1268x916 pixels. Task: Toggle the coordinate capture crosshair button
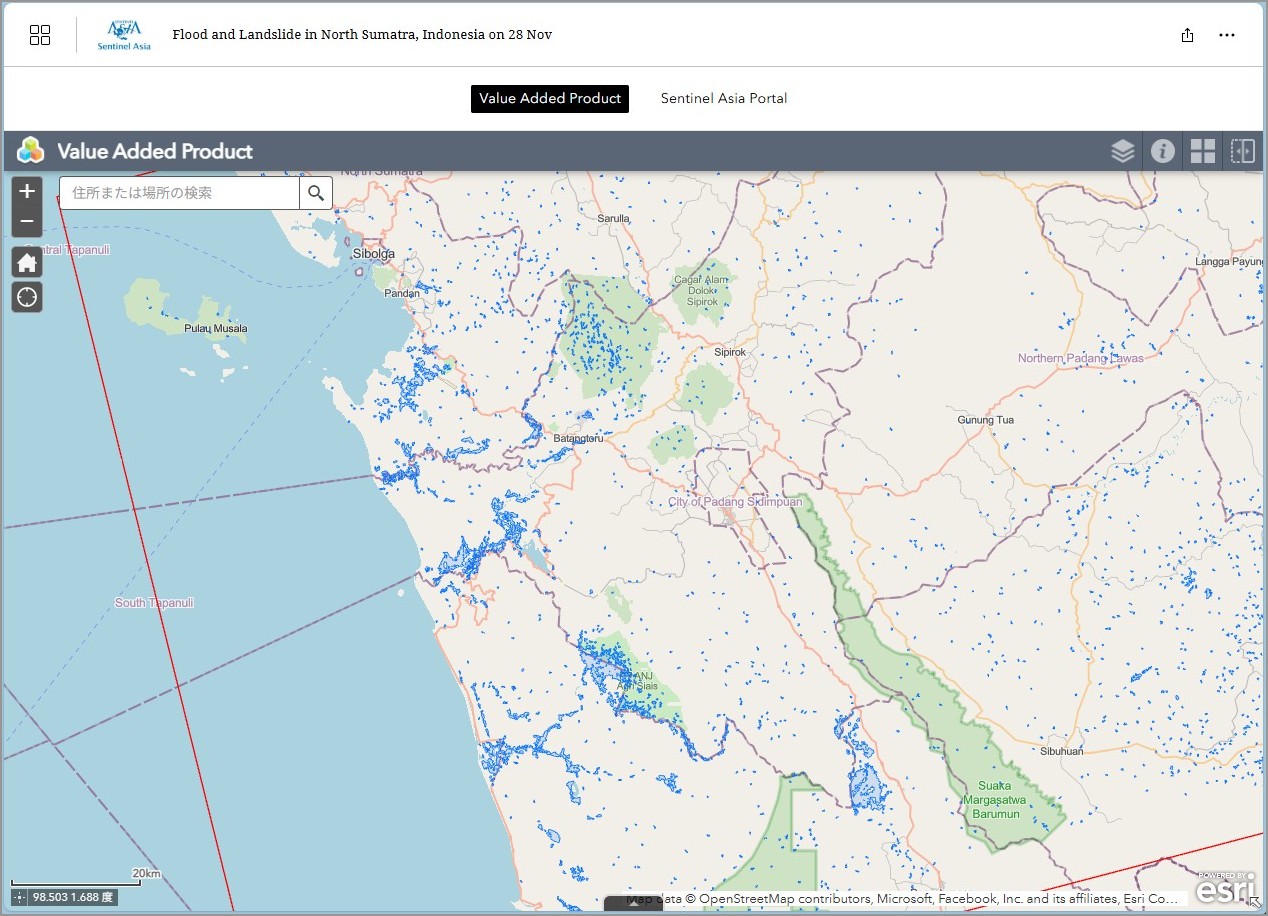(x=20, y=898)
